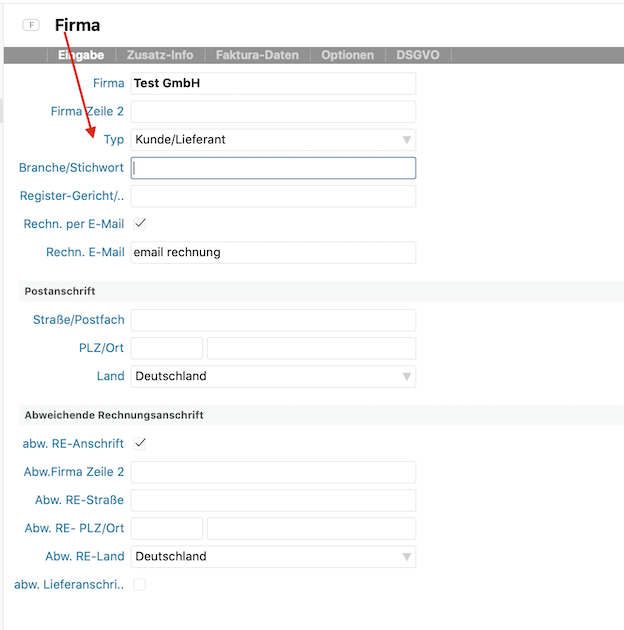This screenshot has height=630, width=624.
Task: Uncheck the abw. RE-Anschrift checkbox
Action: [x=140, y=443]
